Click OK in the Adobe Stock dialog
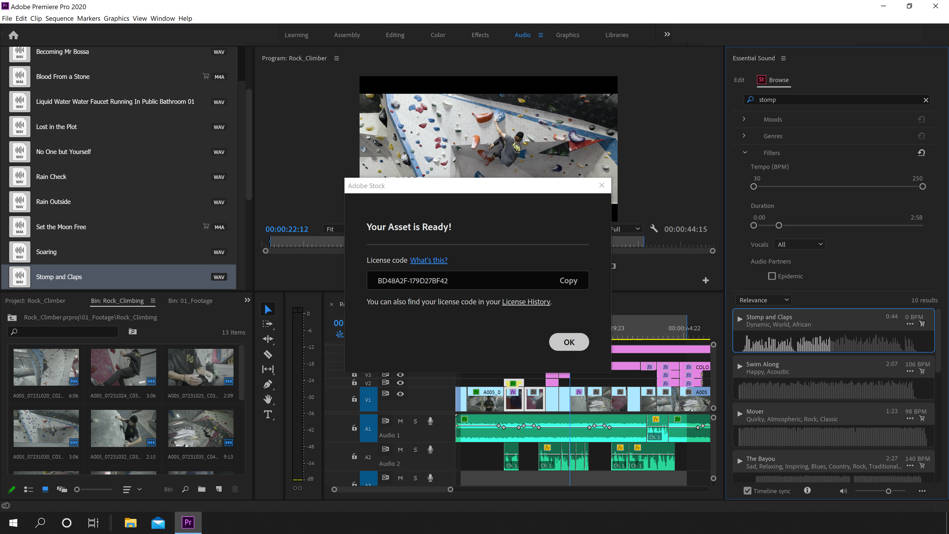 pos(569,342)
